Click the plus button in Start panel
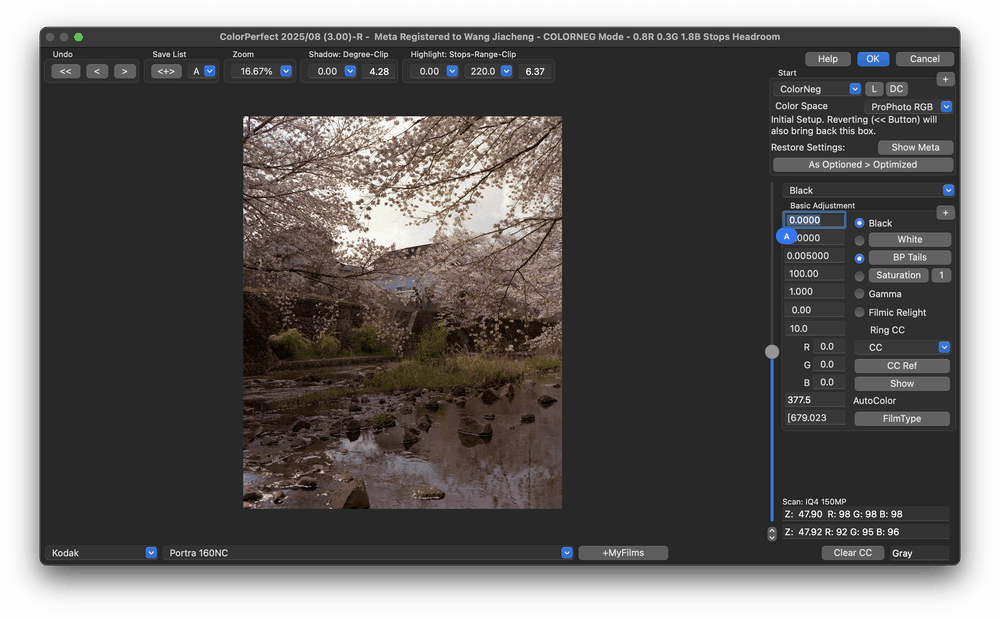Screen dimensions: 1000x618 coord(945,79)
